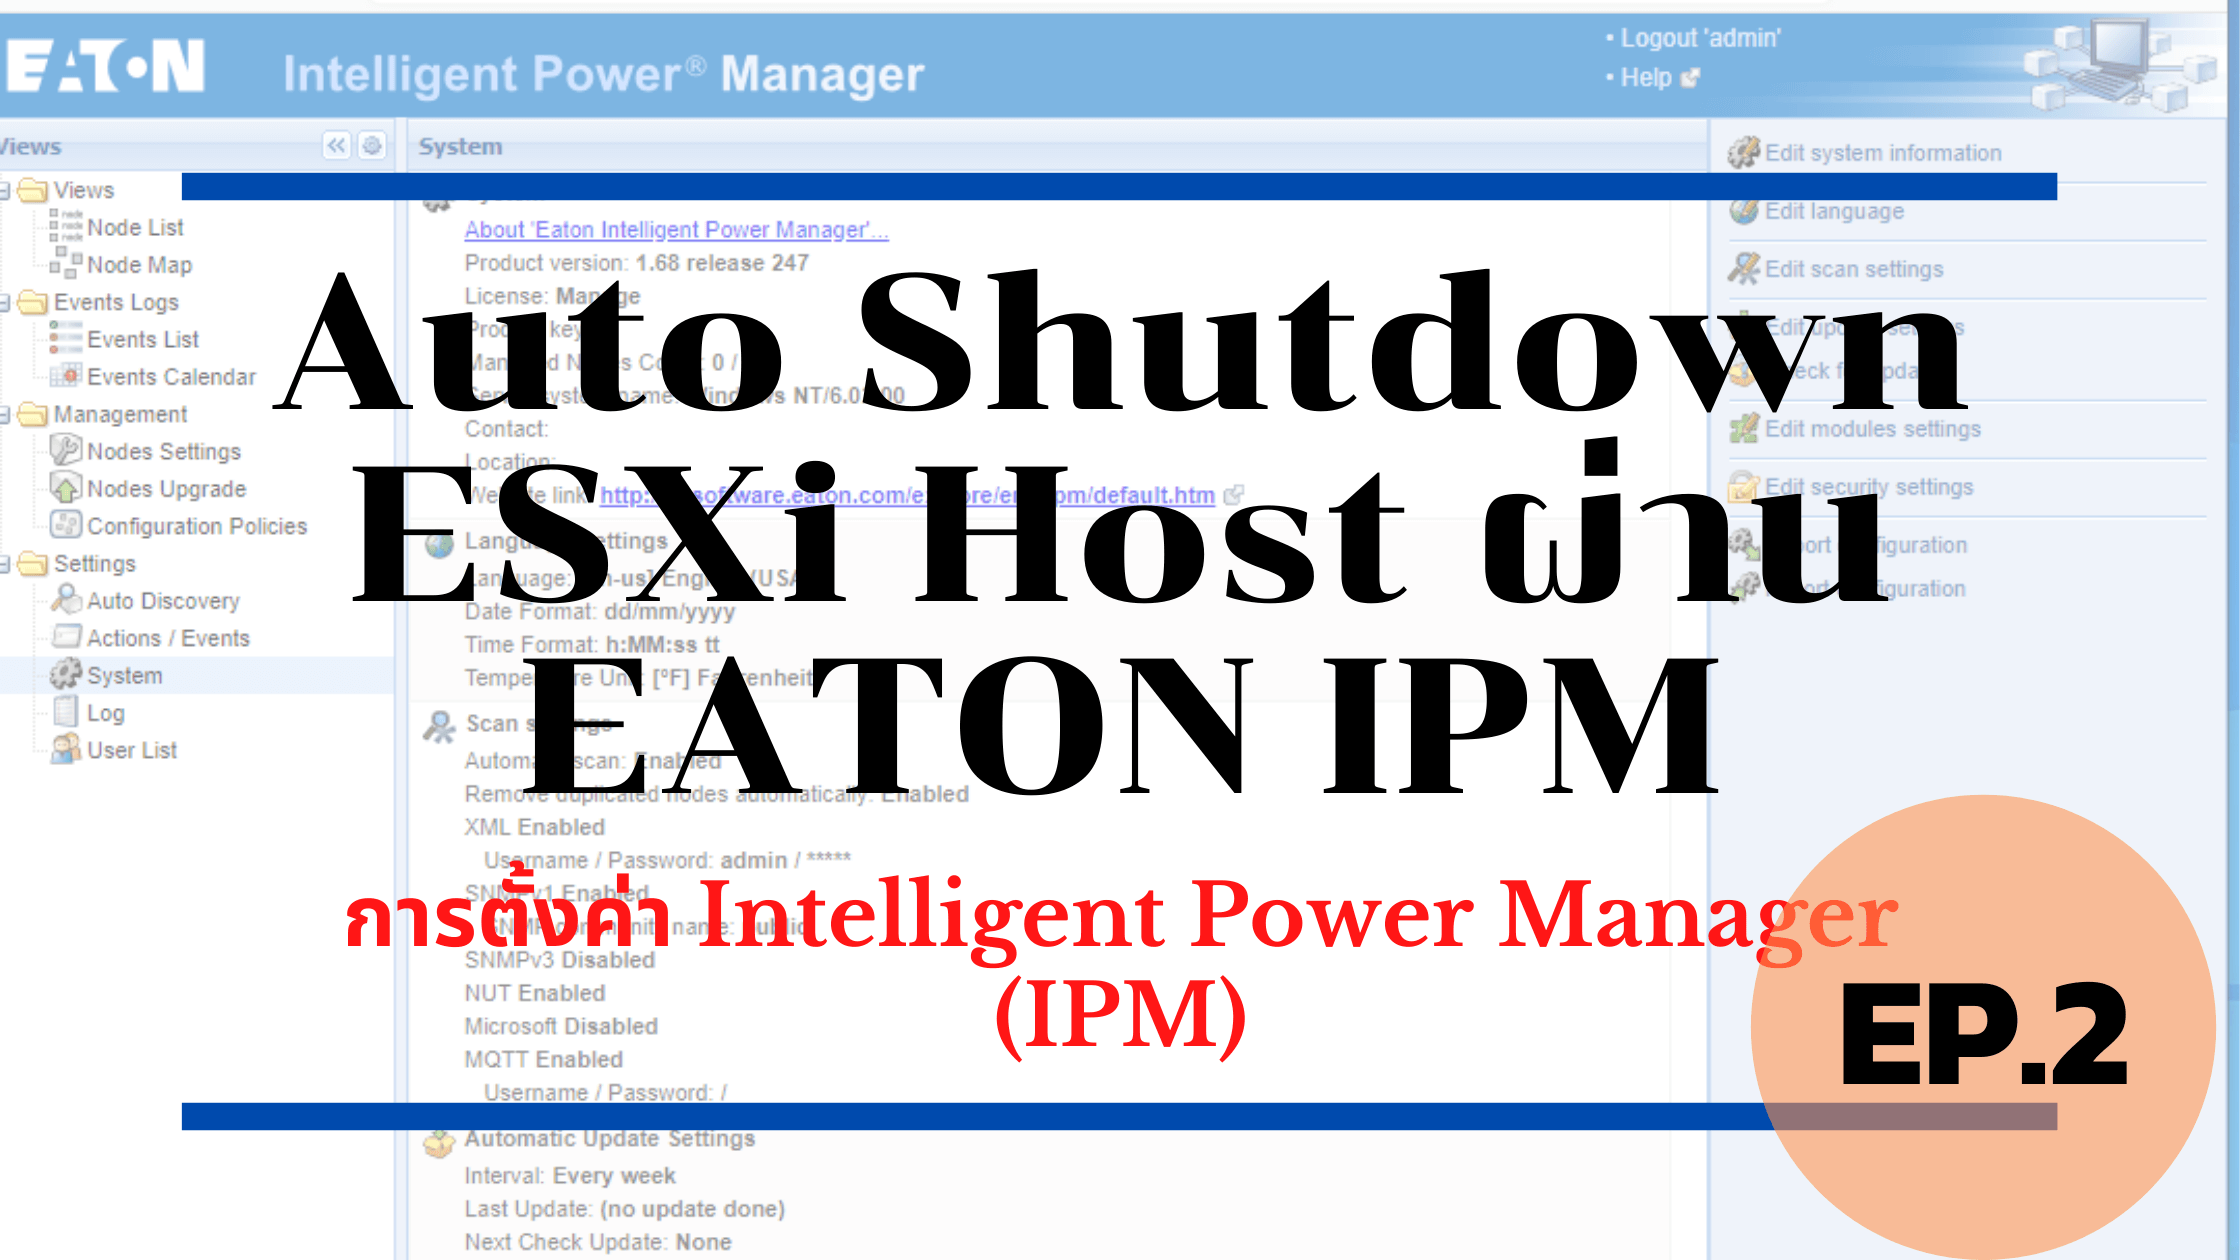2240x1260 pixels.
Task: Open User List
Action: [131, 750]
